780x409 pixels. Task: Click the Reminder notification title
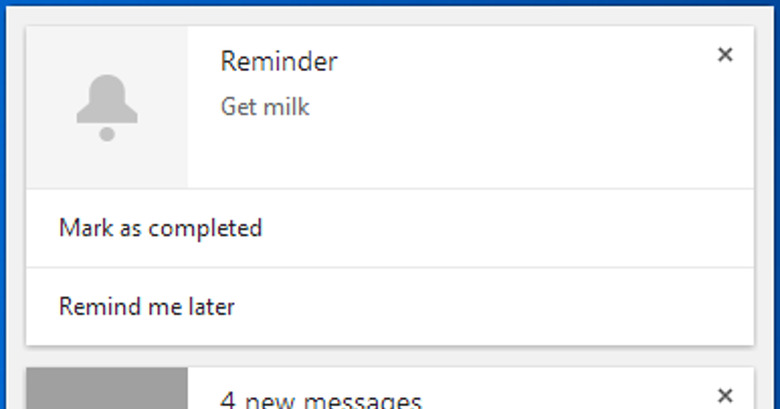coord(279,62)
